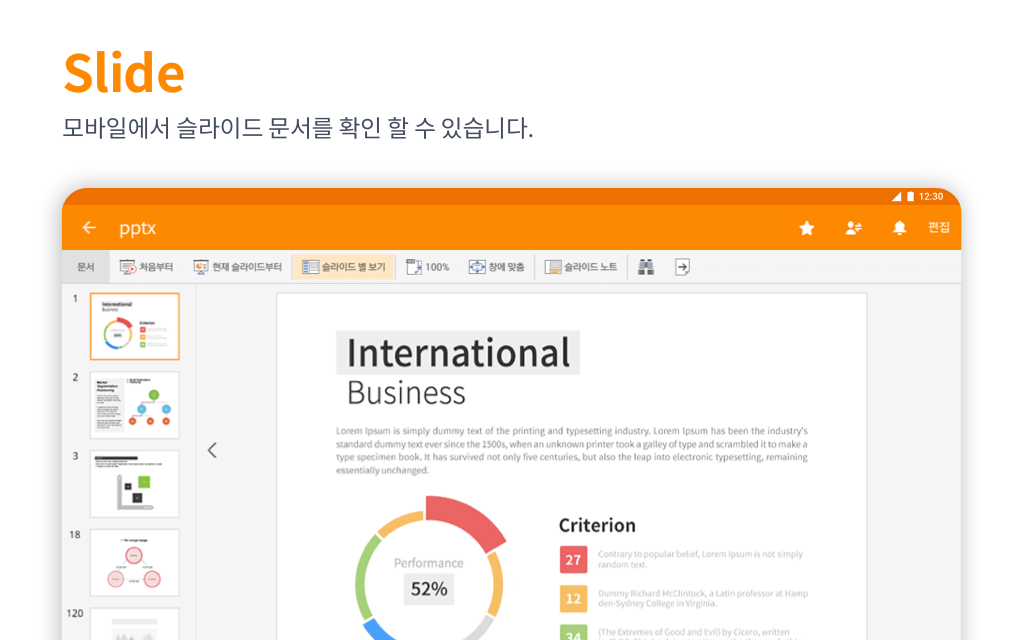Tap the 편집 edit button
The height and width of the screenshot is (640, 1024).
(x=938, y=227)
